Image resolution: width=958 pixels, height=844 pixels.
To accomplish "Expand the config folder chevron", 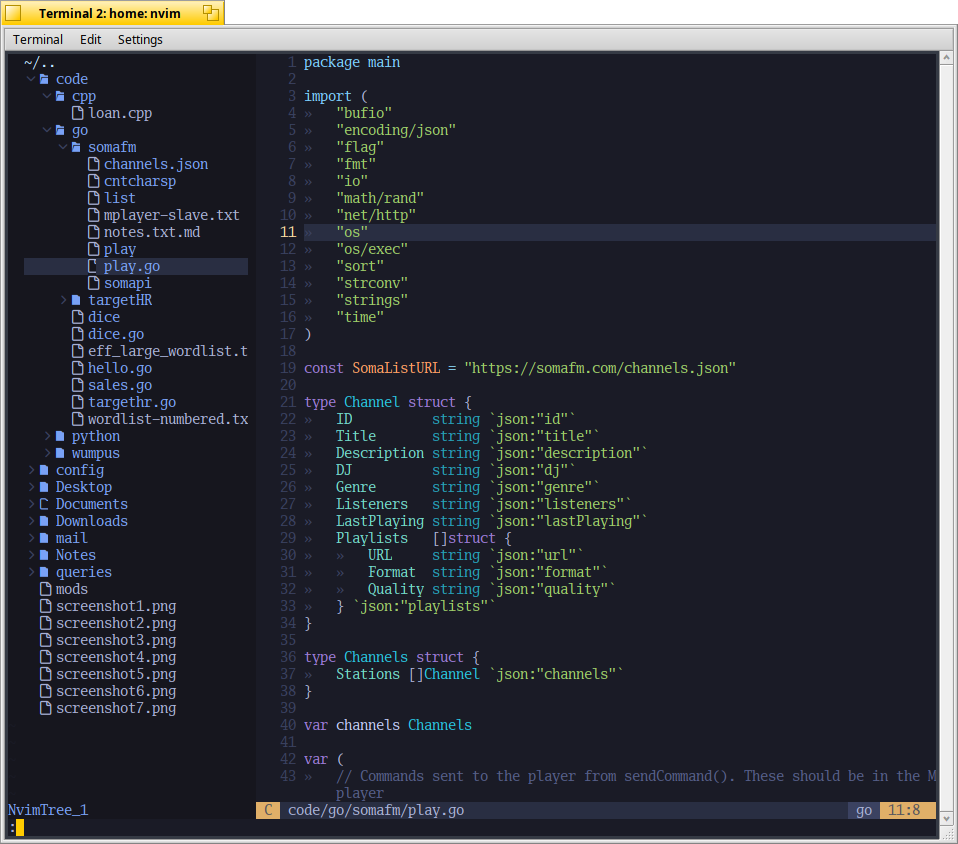I will (x=31, y=470).
